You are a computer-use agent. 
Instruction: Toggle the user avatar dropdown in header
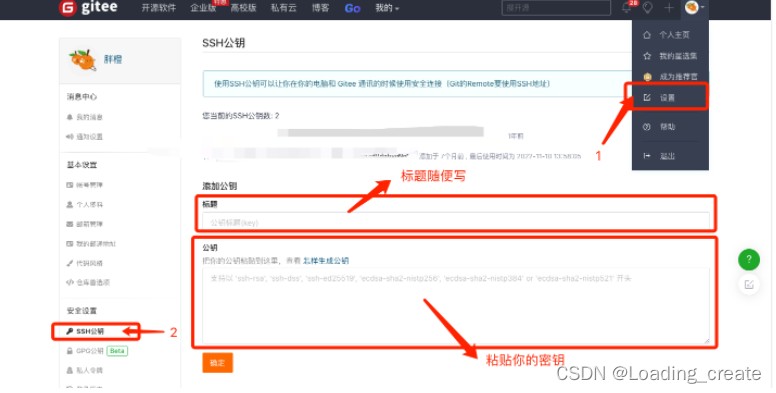point(695,7)
